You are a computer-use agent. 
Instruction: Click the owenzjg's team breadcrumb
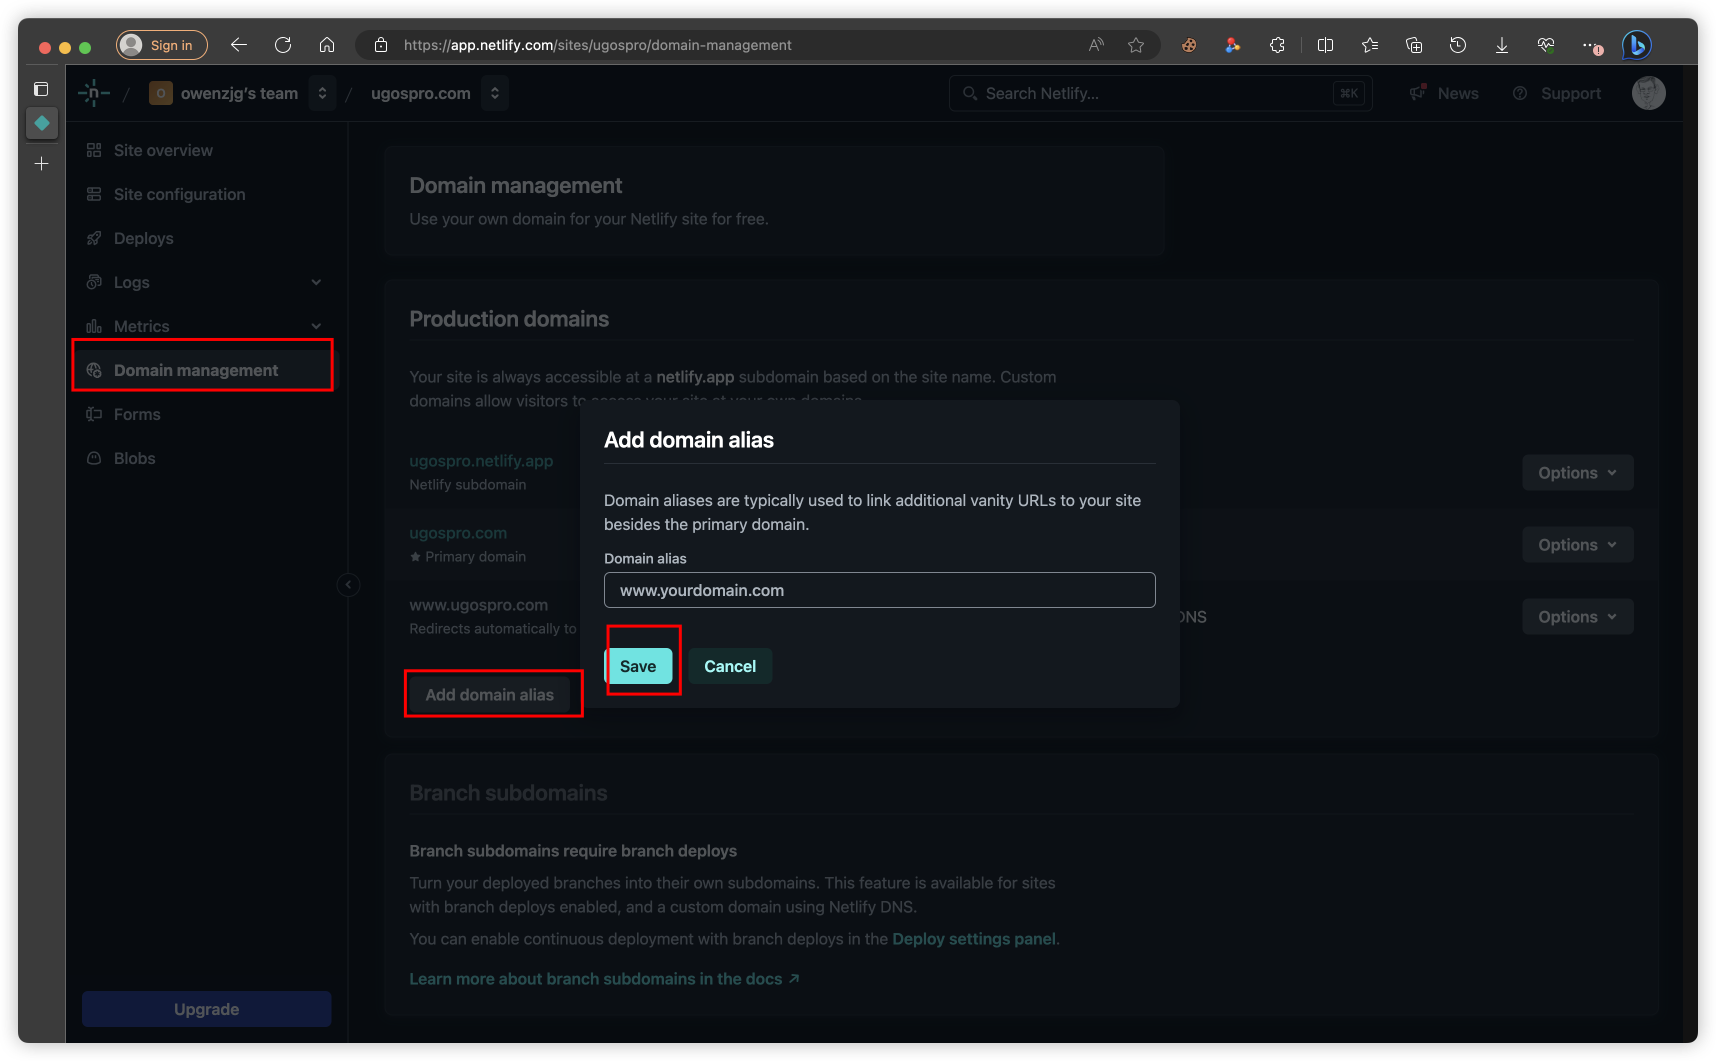tap(239, 93)
